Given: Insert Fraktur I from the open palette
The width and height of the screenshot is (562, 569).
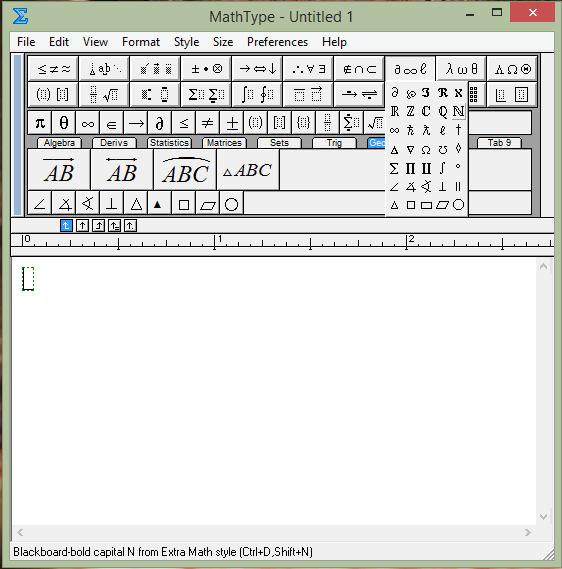Looking at the screenshot, I should 426,93.
